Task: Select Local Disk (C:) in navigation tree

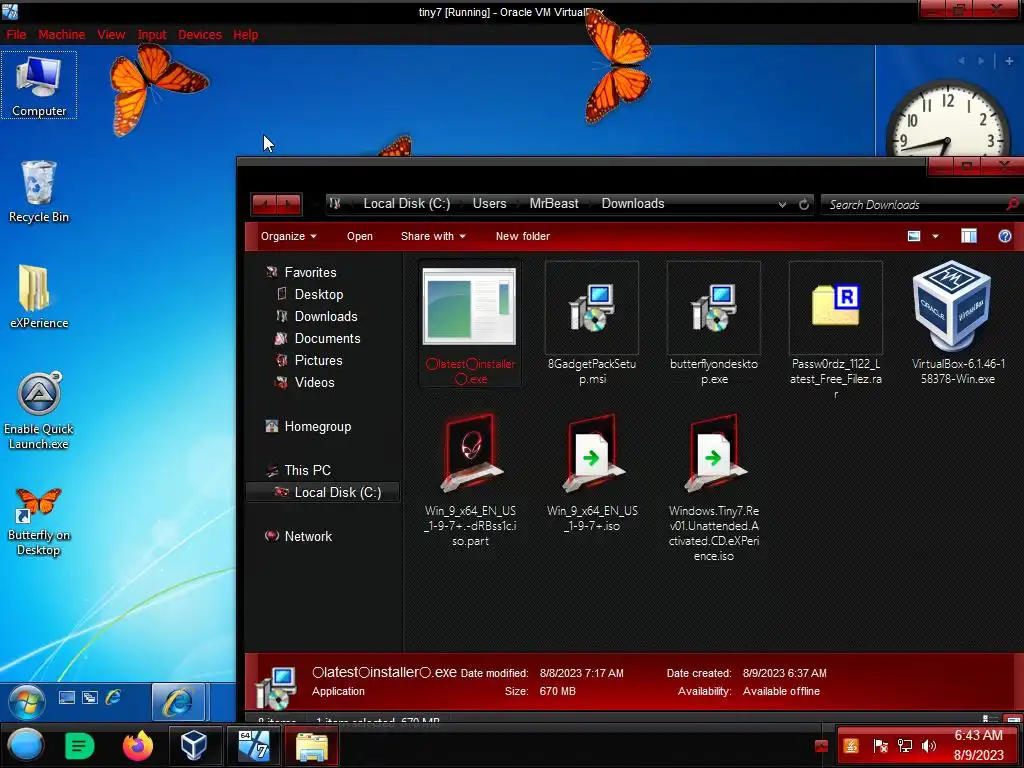Action: (323, 492)
